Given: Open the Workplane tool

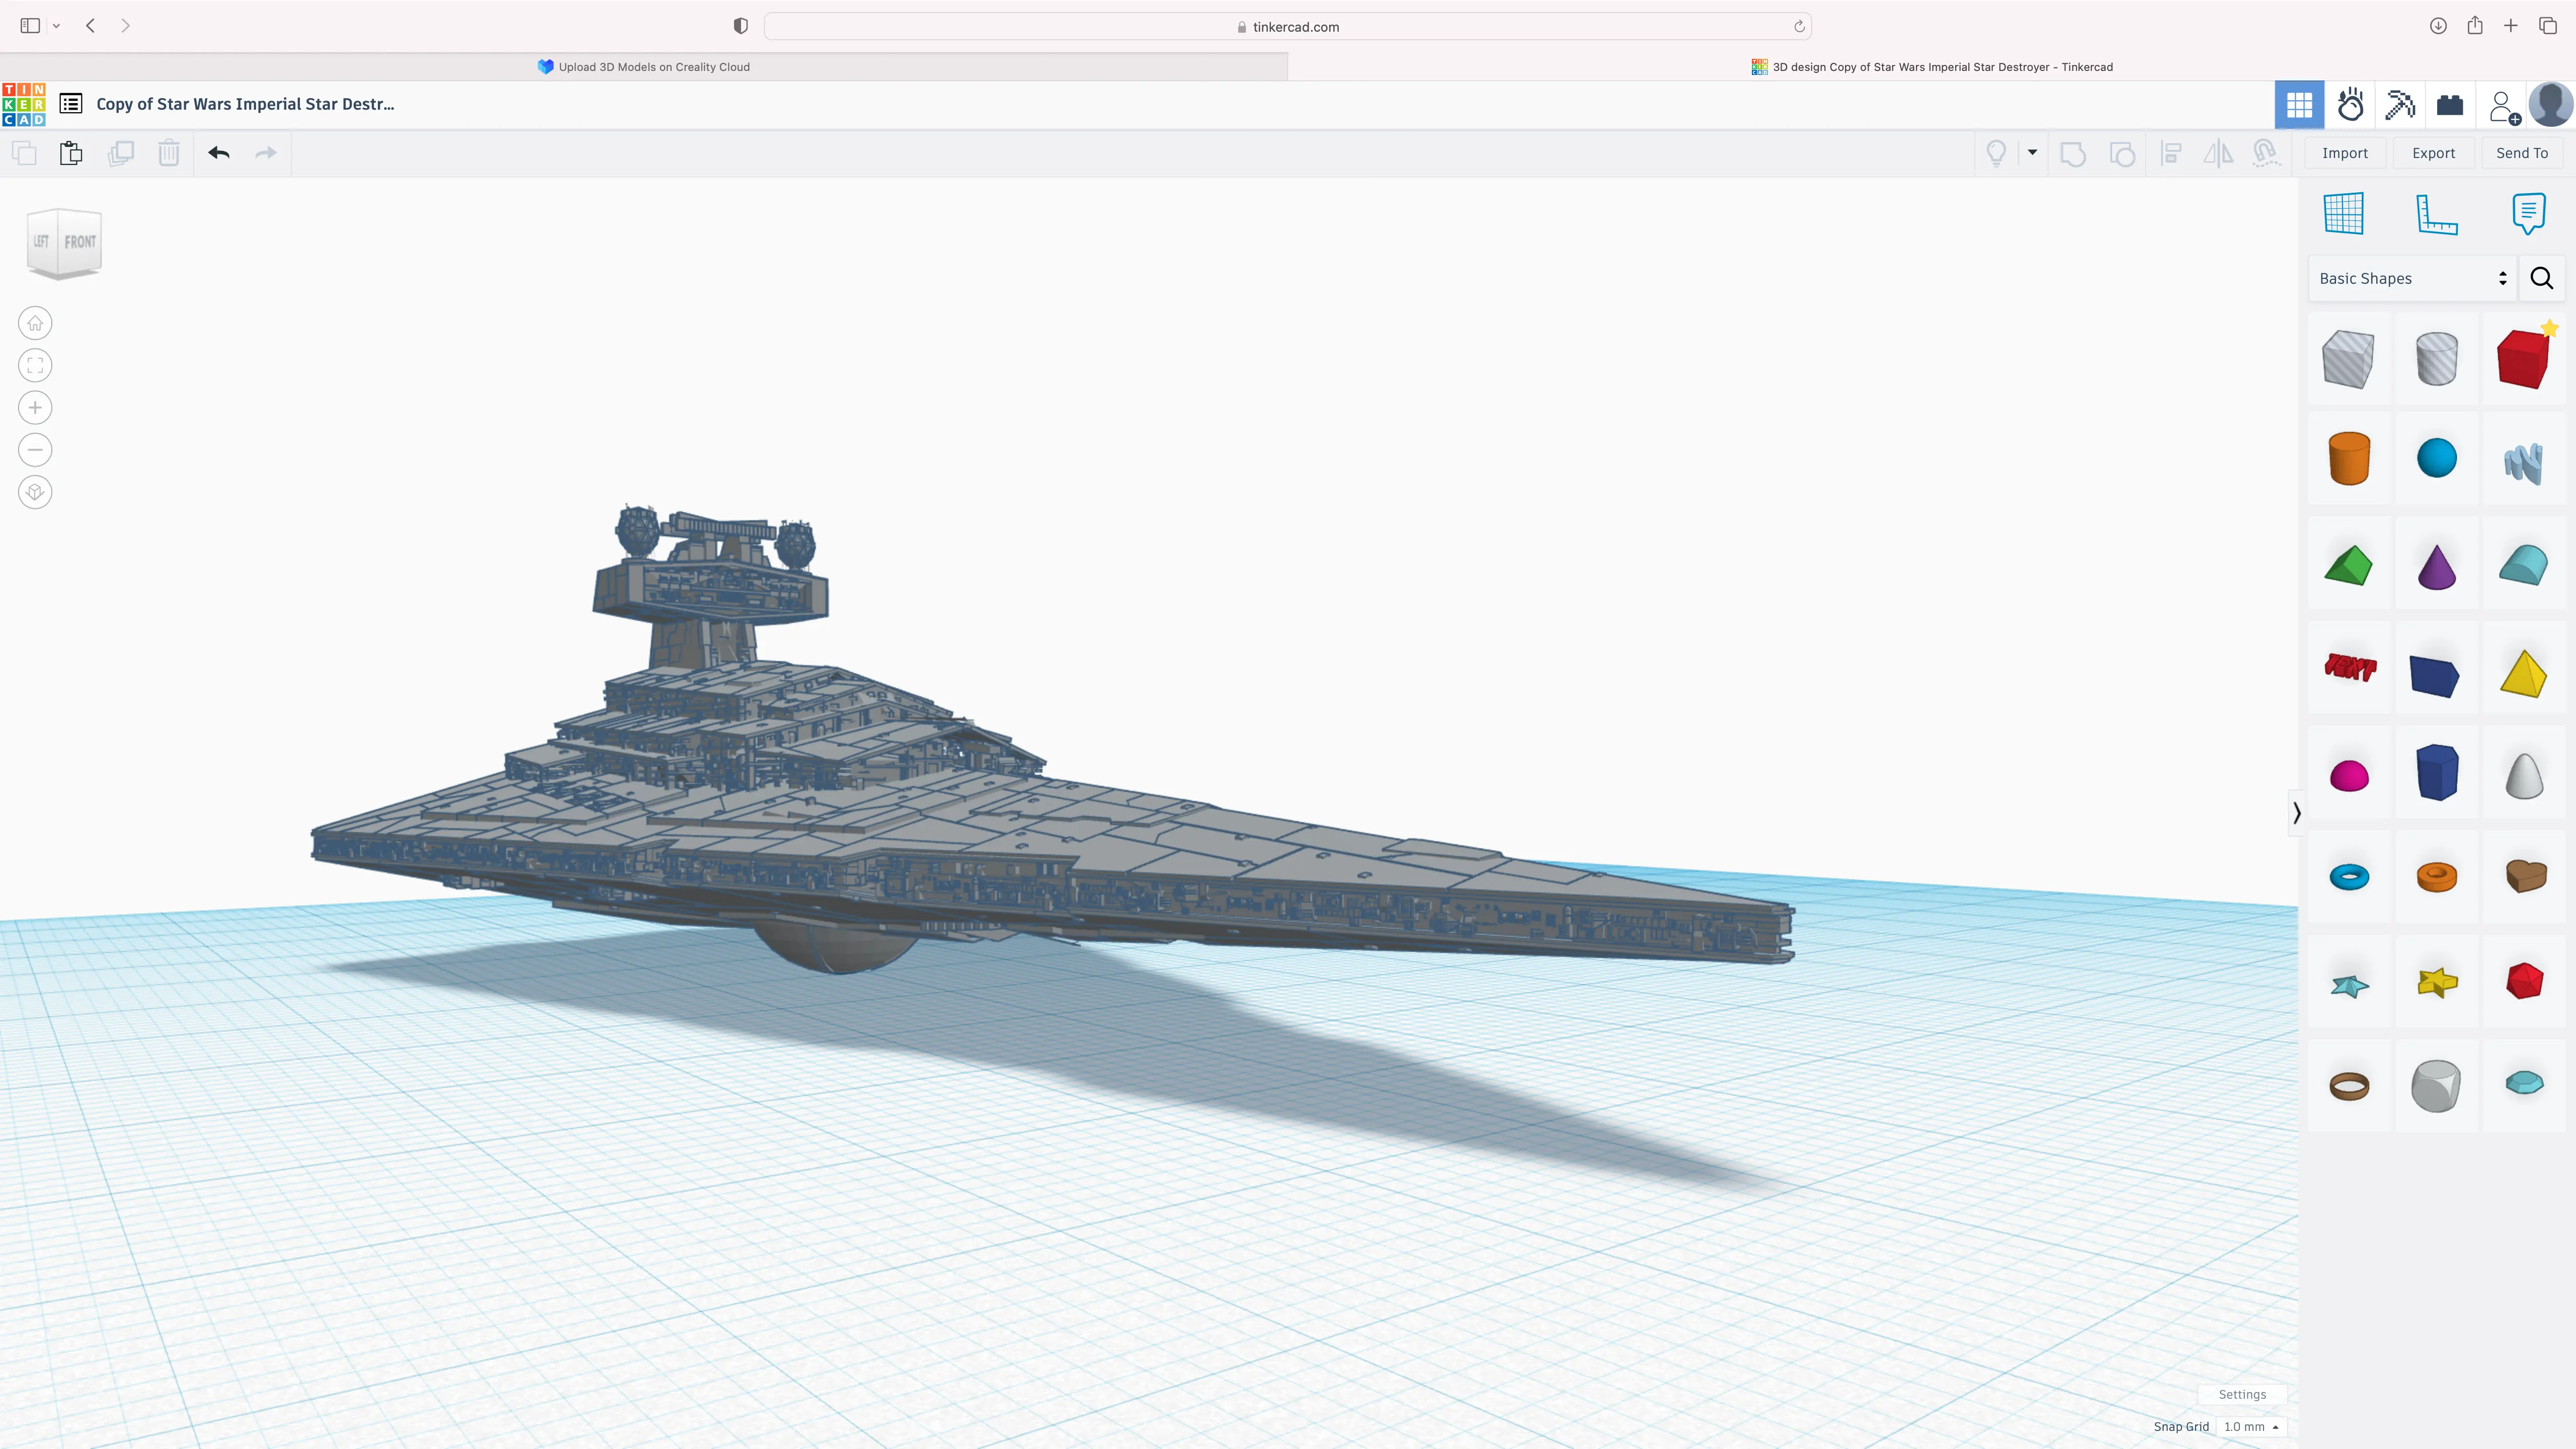Looking at the screenshot, I should coord(2343,213).
